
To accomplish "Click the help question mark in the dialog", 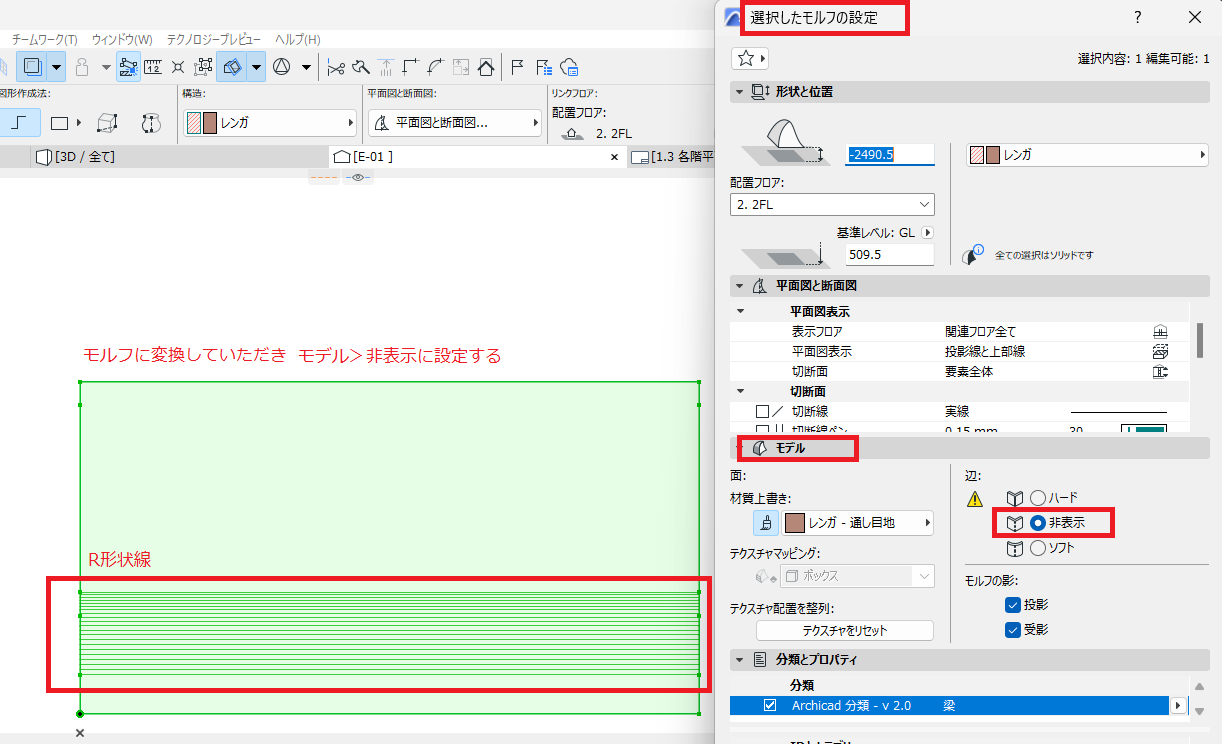I will pos(1138,17).
